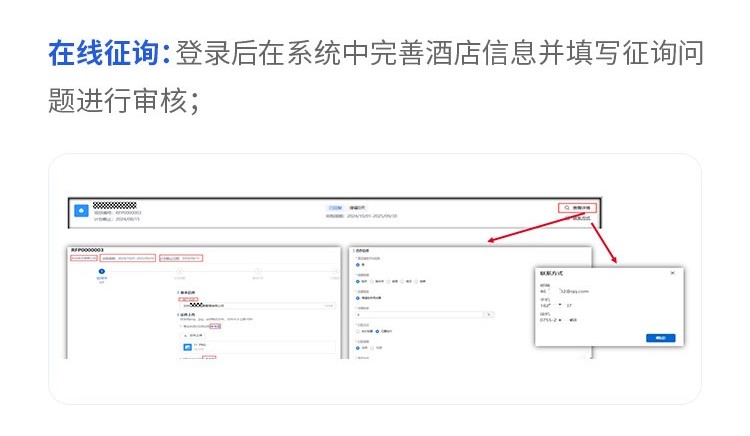
Task: Expand the dropdown arrow on the wide select field
Action: (489, 315)
